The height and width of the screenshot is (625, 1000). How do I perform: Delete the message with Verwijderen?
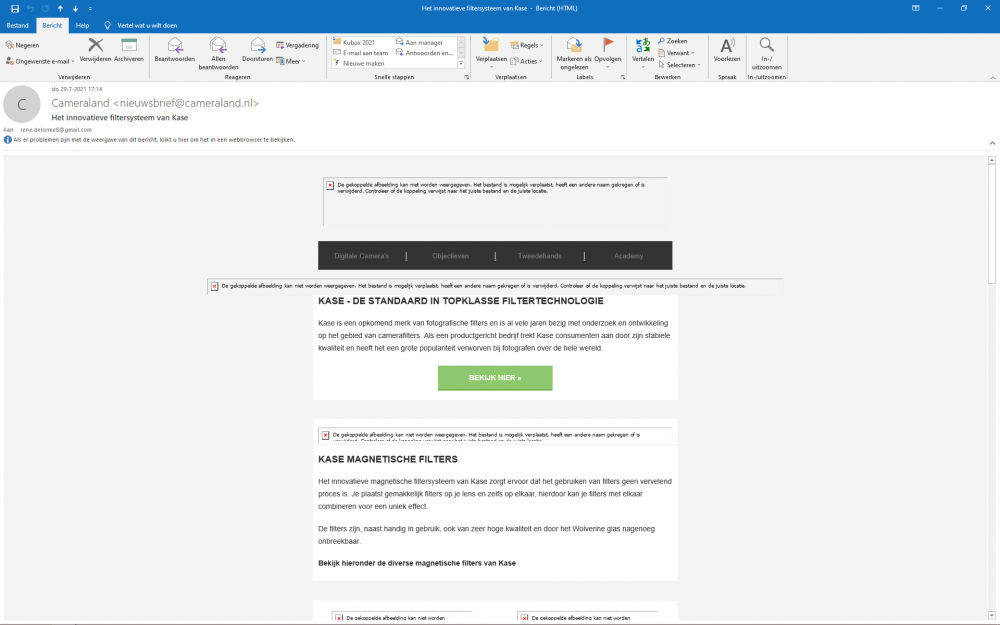click(95, 50)
